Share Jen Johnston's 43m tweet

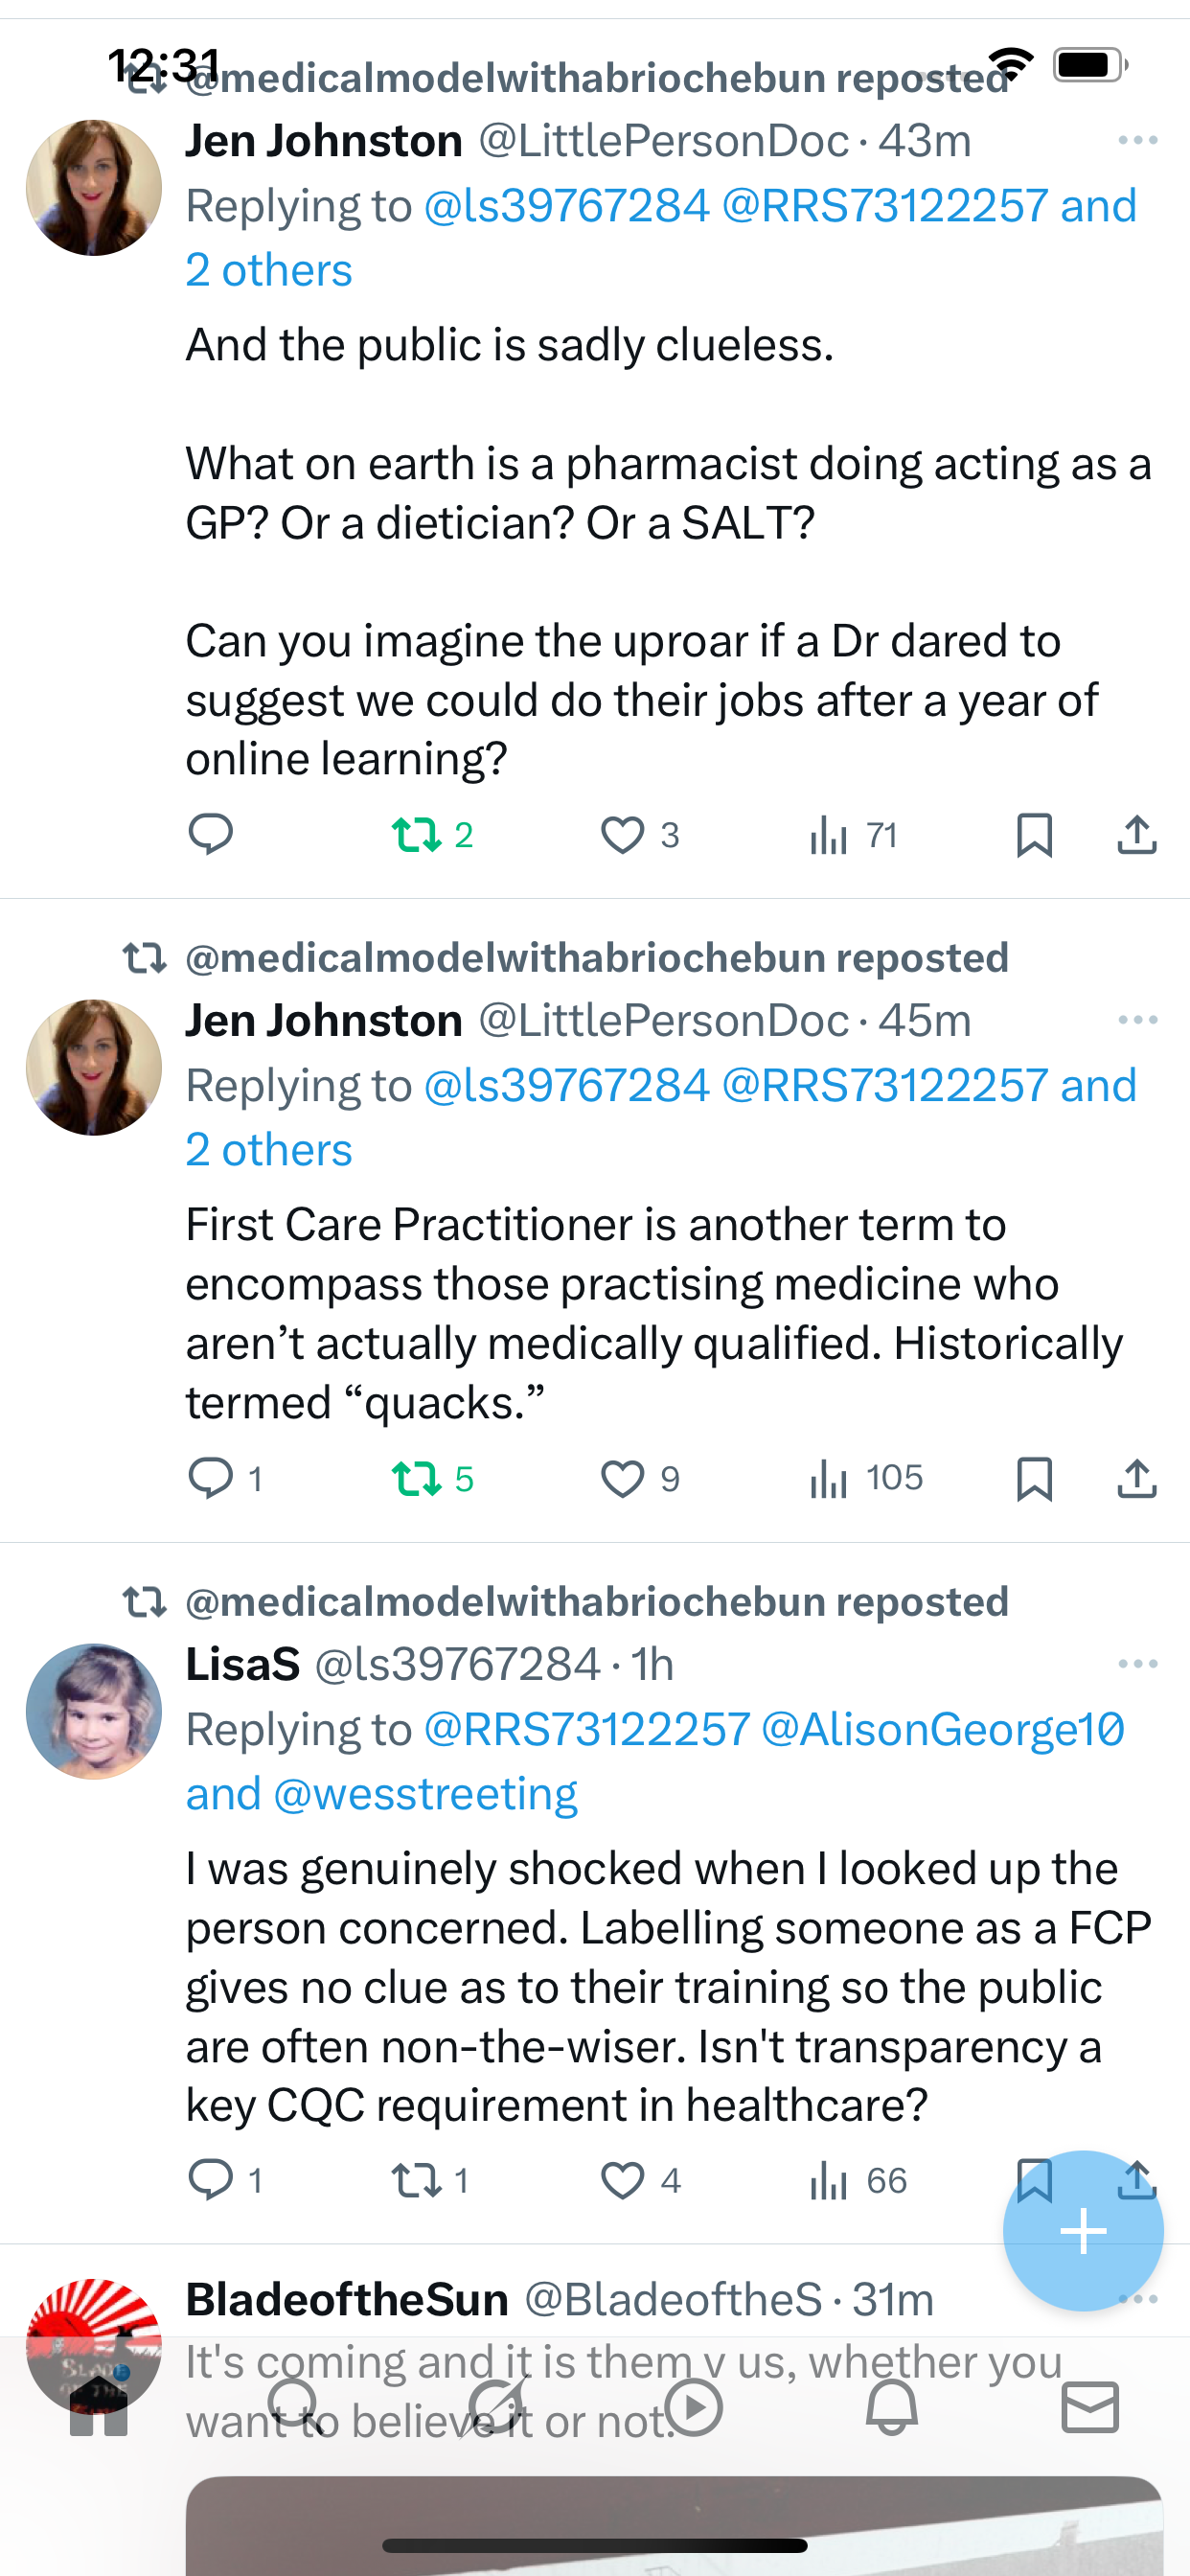[x=1136, y=834]
